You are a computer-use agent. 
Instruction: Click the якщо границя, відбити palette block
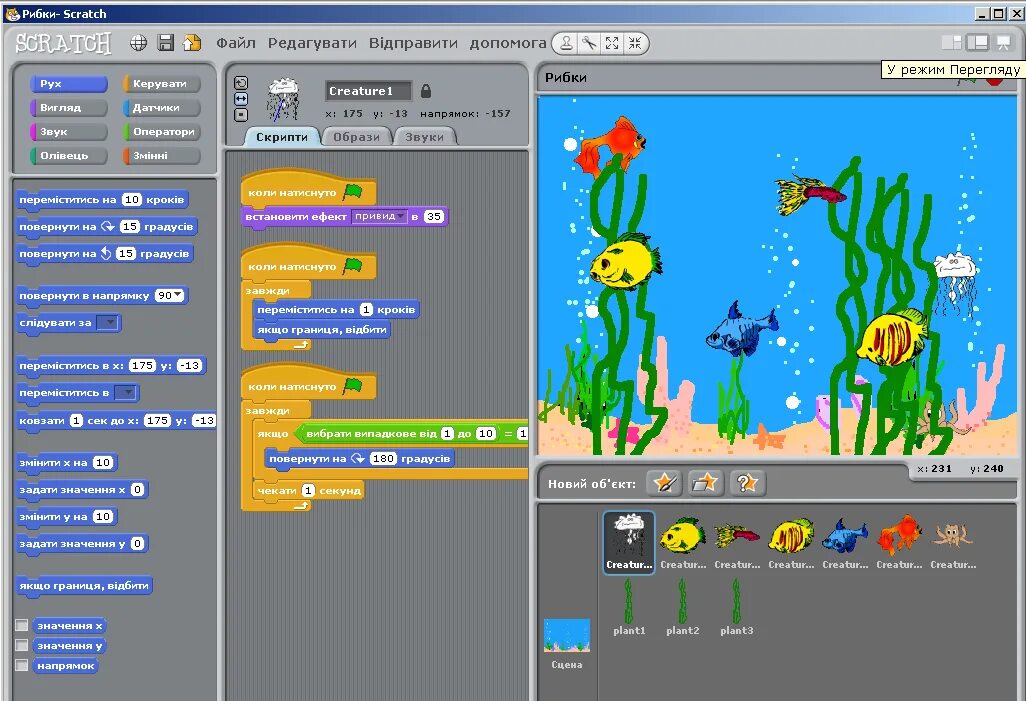coord(84,585)
